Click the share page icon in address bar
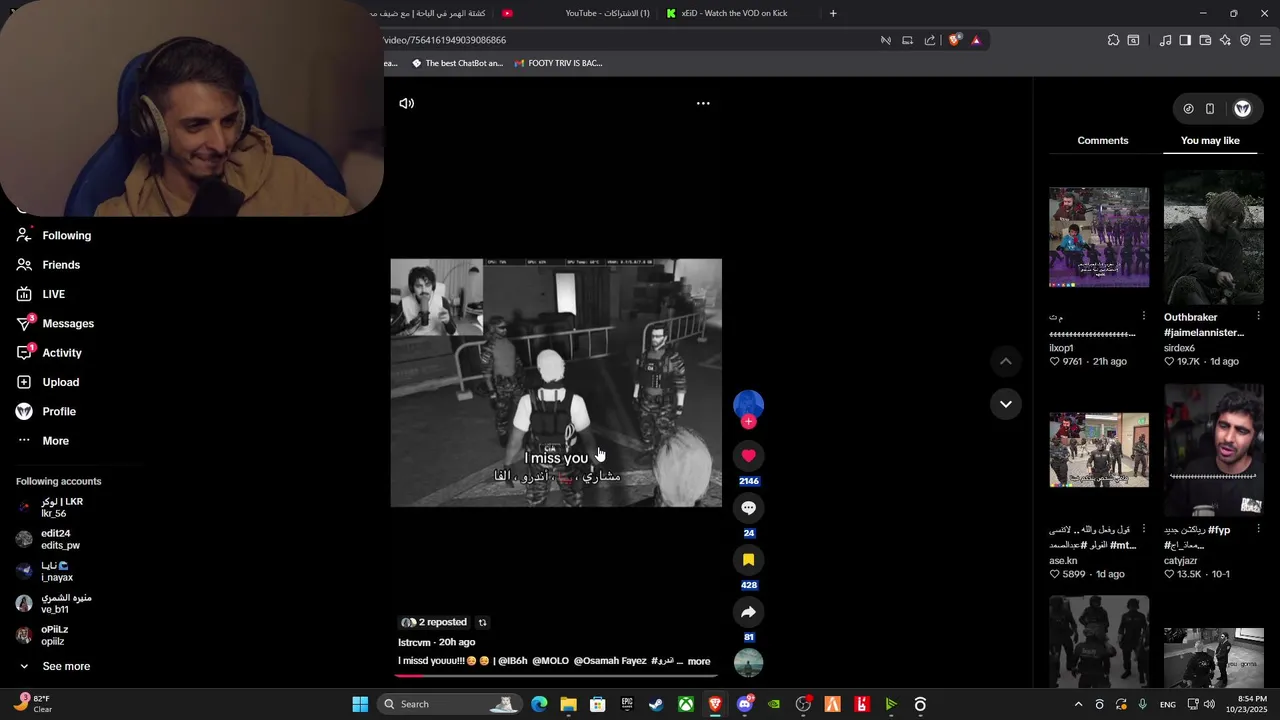The image size is (1280, 720). tap(930, 40)
